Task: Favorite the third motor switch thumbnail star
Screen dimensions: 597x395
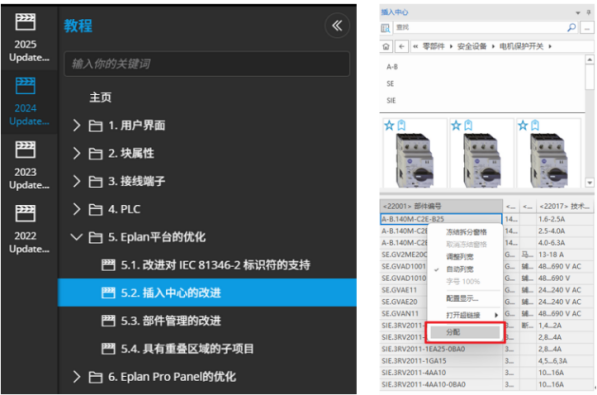Action: point(523,125)
